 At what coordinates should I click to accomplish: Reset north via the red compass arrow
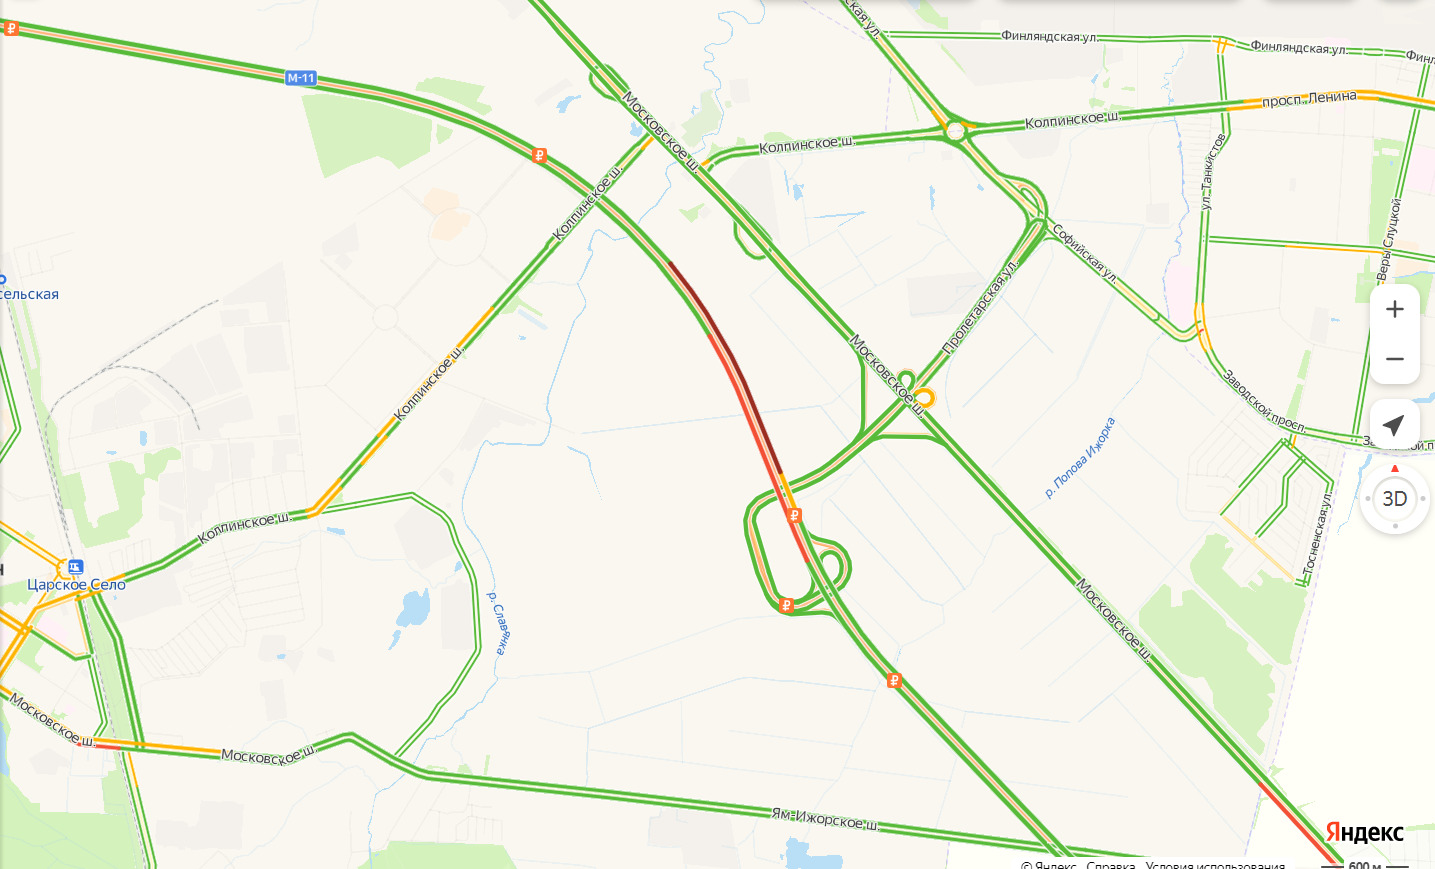click(x=1395, y=469)
